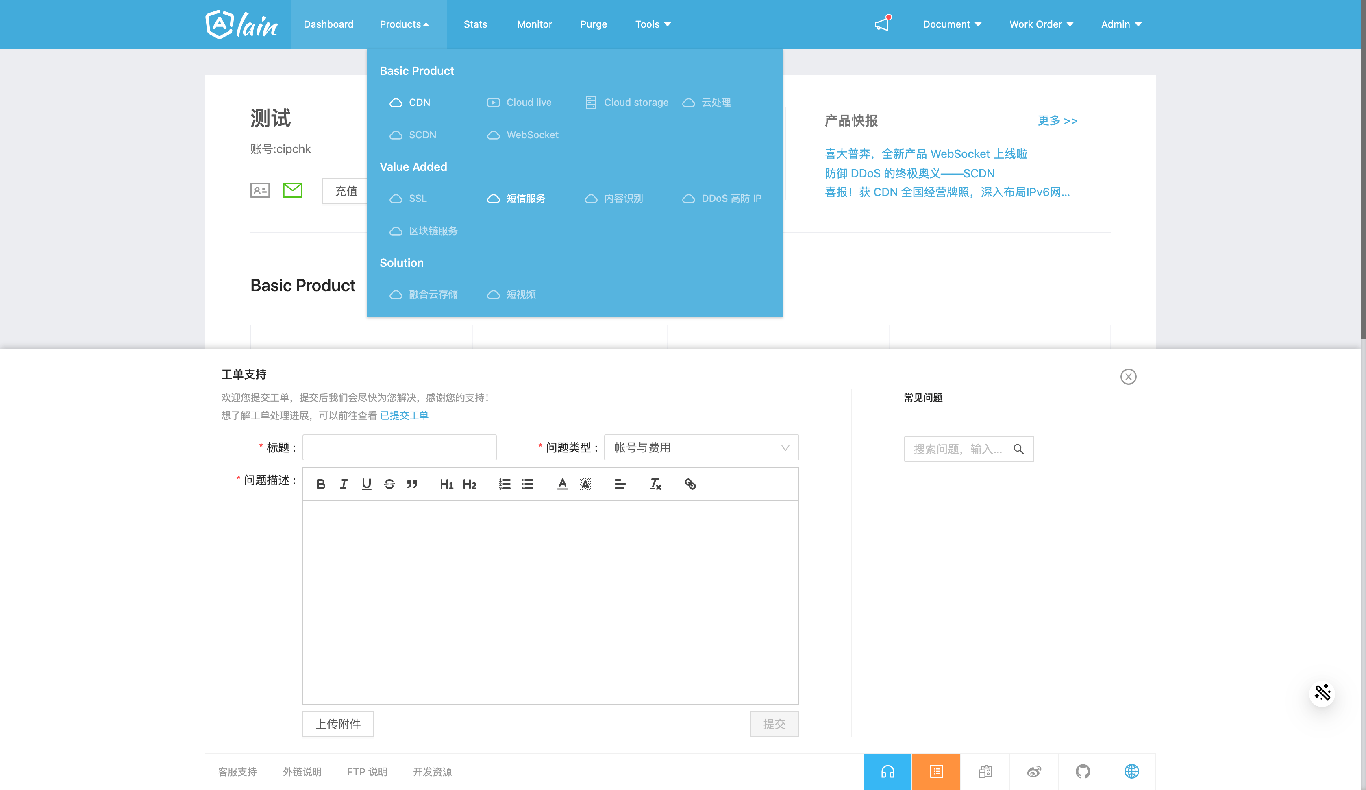Open the notification megaphone icon
Screen dimensions: 1366x790
click(882, 24)
